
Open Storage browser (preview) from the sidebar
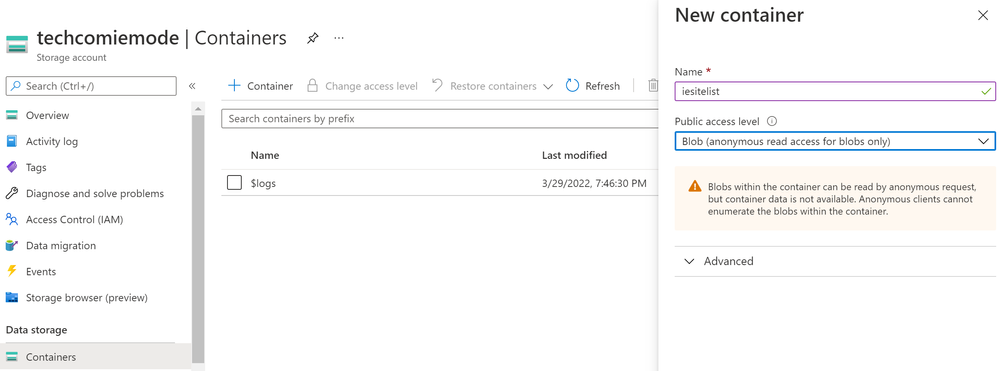point(87,298)
